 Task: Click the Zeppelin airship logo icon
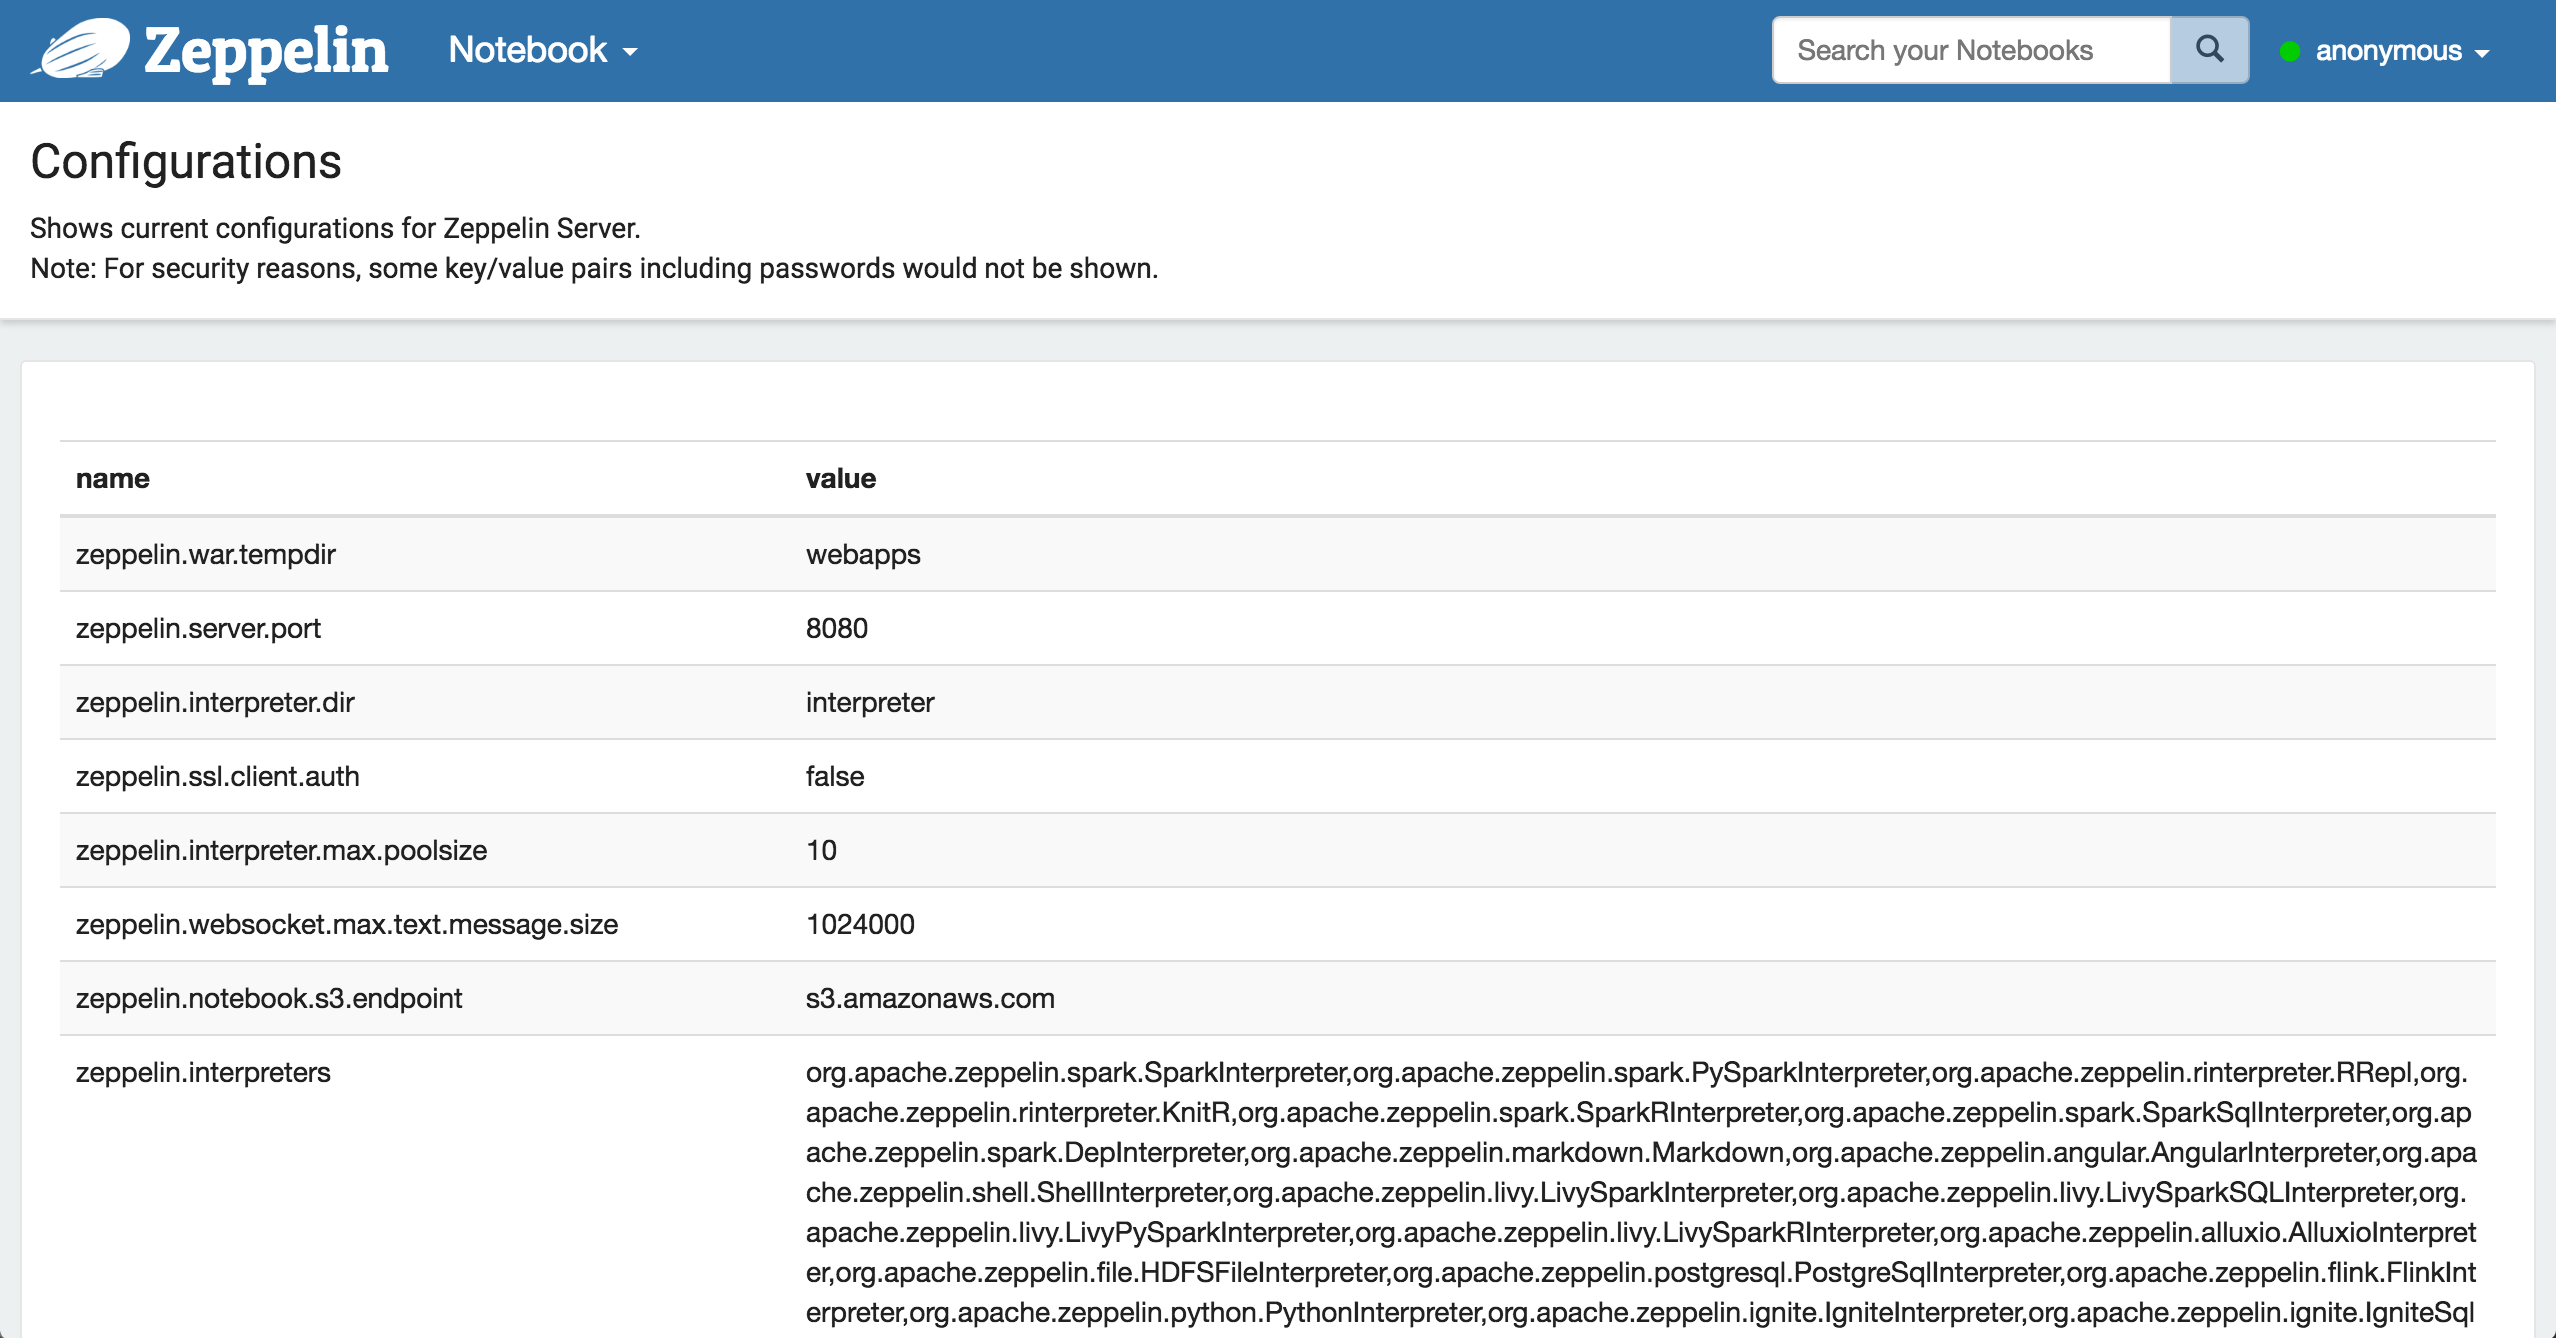(82, 48)
